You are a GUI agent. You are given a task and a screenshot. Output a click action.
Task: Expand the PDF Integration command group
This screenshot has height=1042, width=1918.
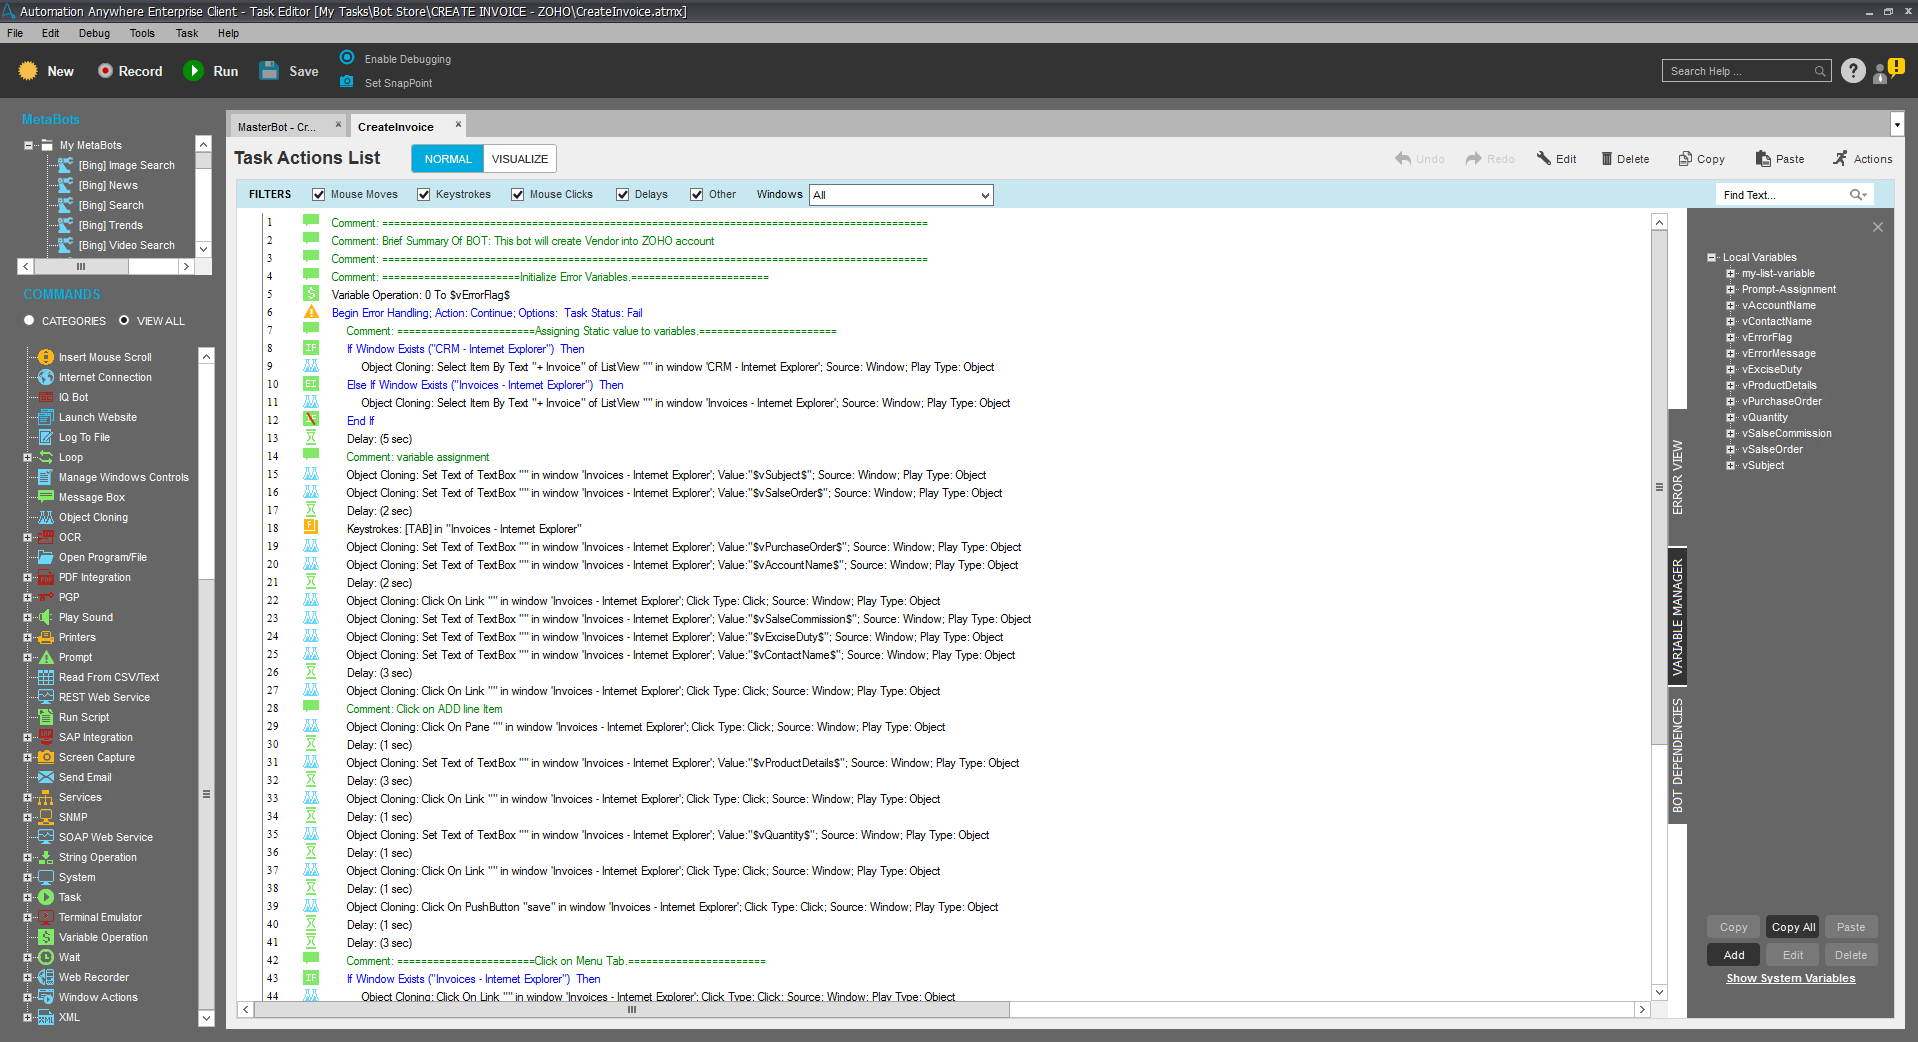[28, 577]
